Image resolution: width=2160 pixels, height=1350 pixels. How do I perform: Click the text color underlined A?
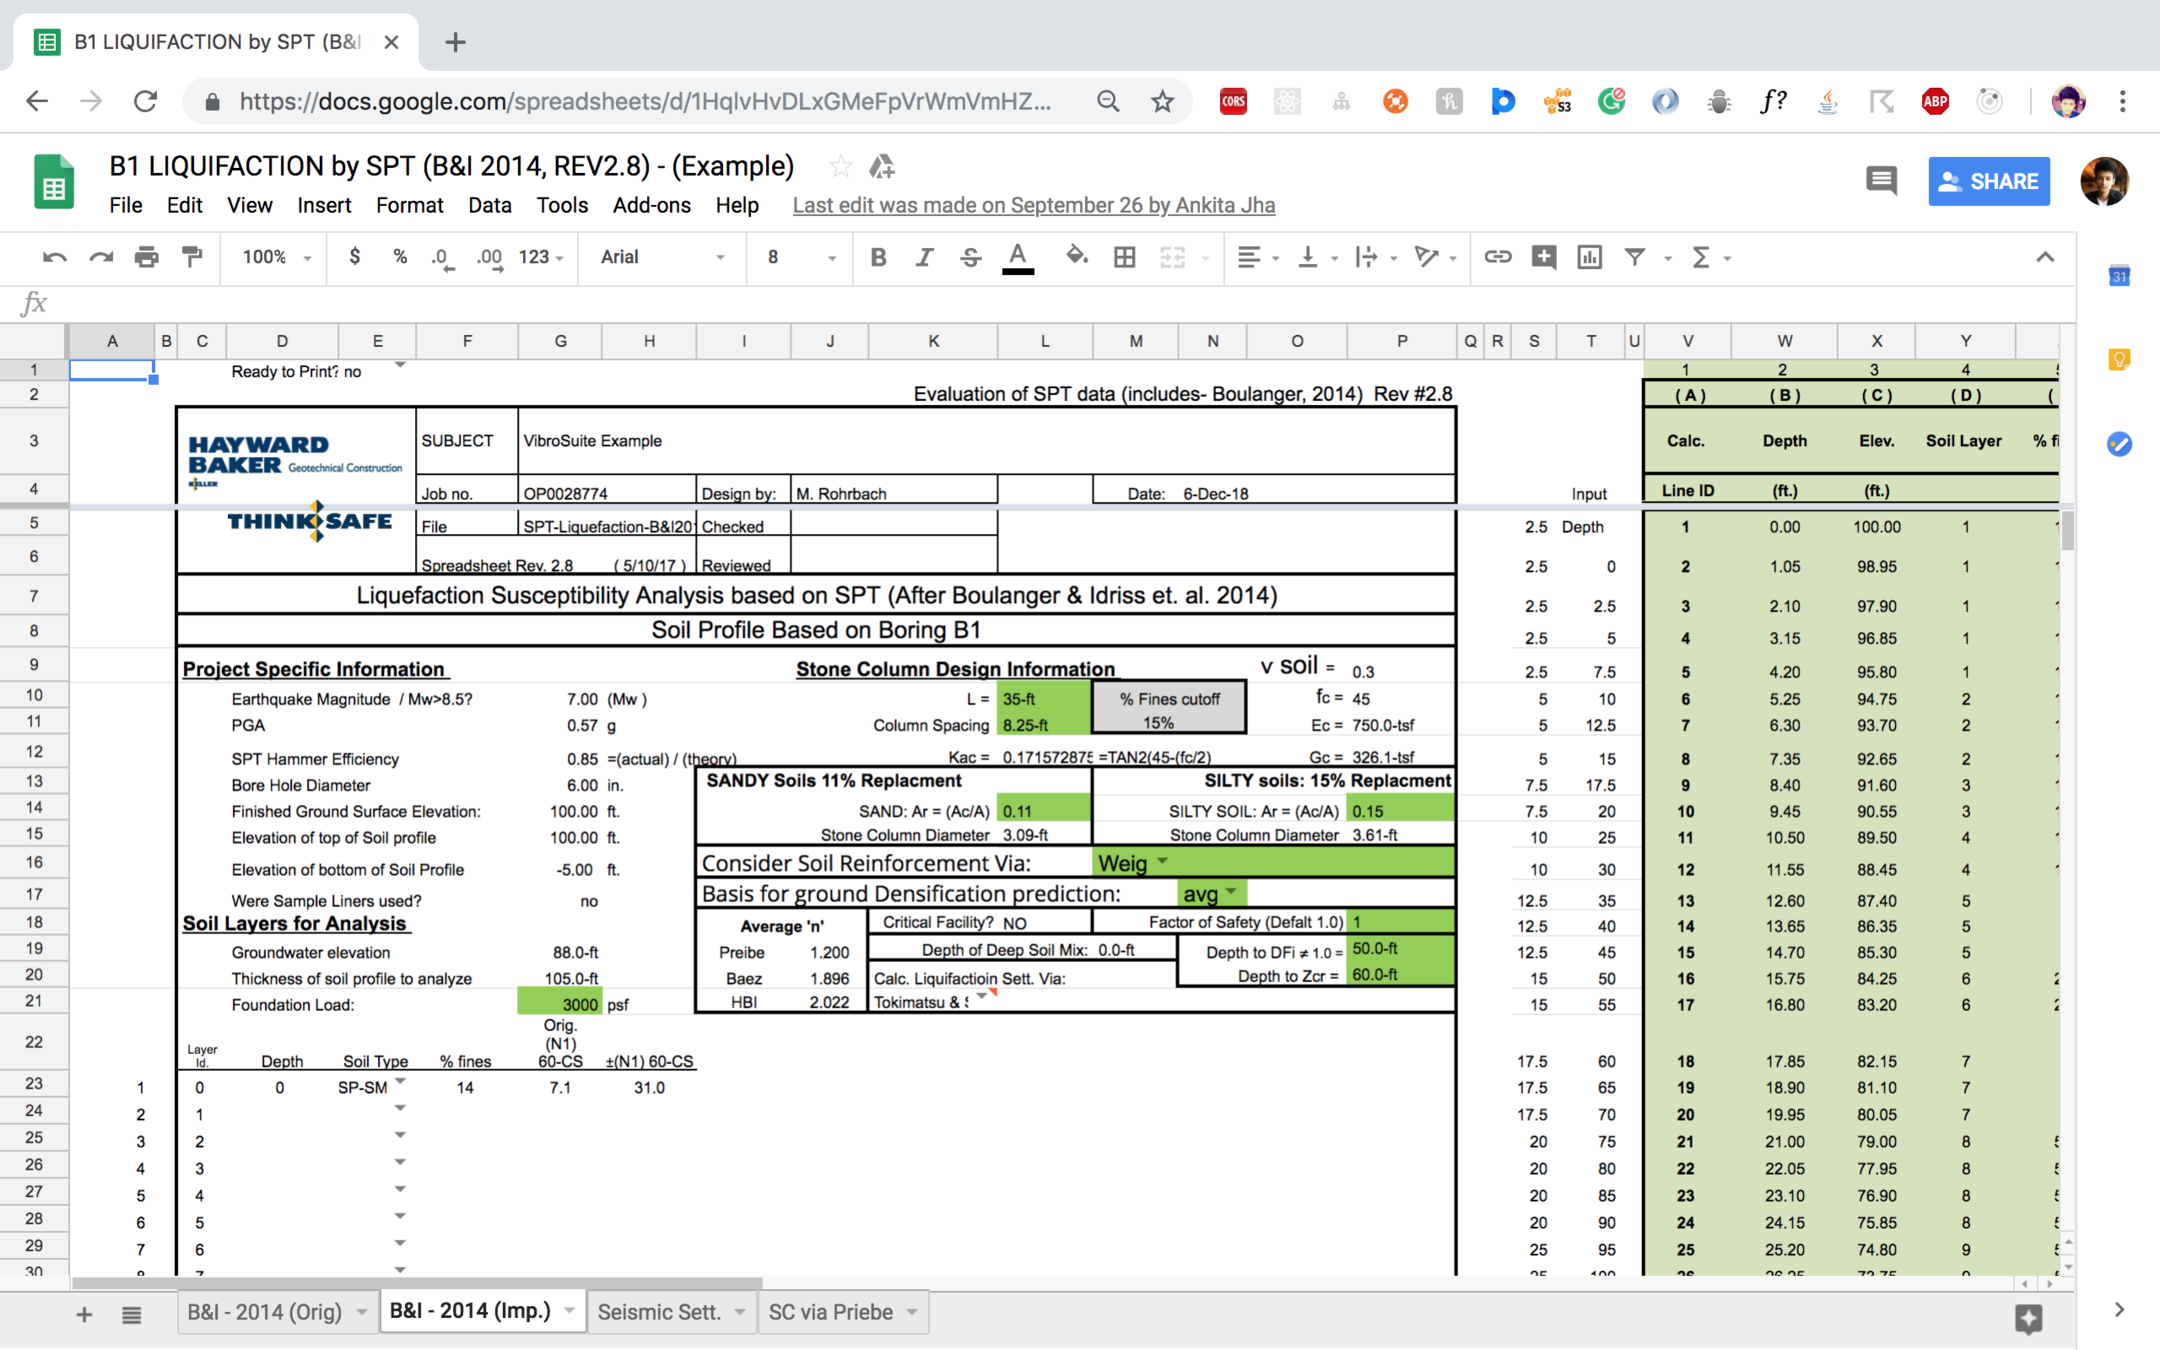tap(1017, 257)
